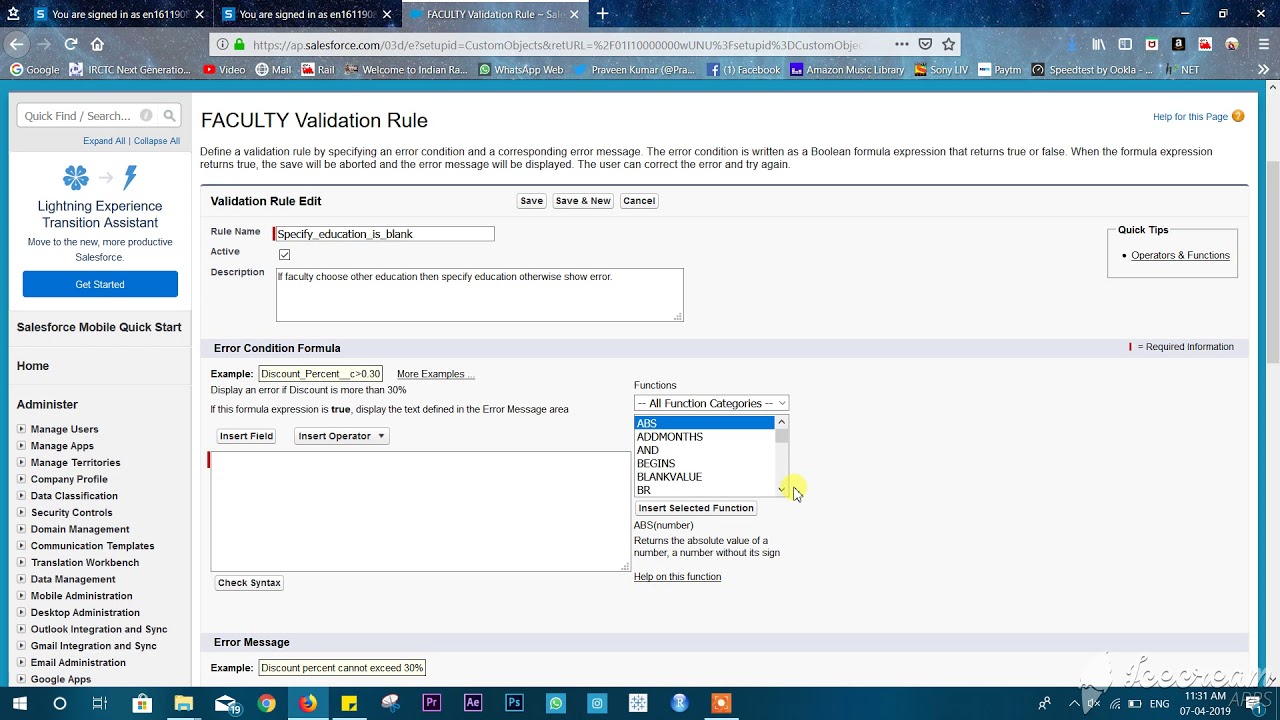Open Chrome from the taskbar
The width and height of the screenshot is (1280, 720).
click(x=266, y=703)
